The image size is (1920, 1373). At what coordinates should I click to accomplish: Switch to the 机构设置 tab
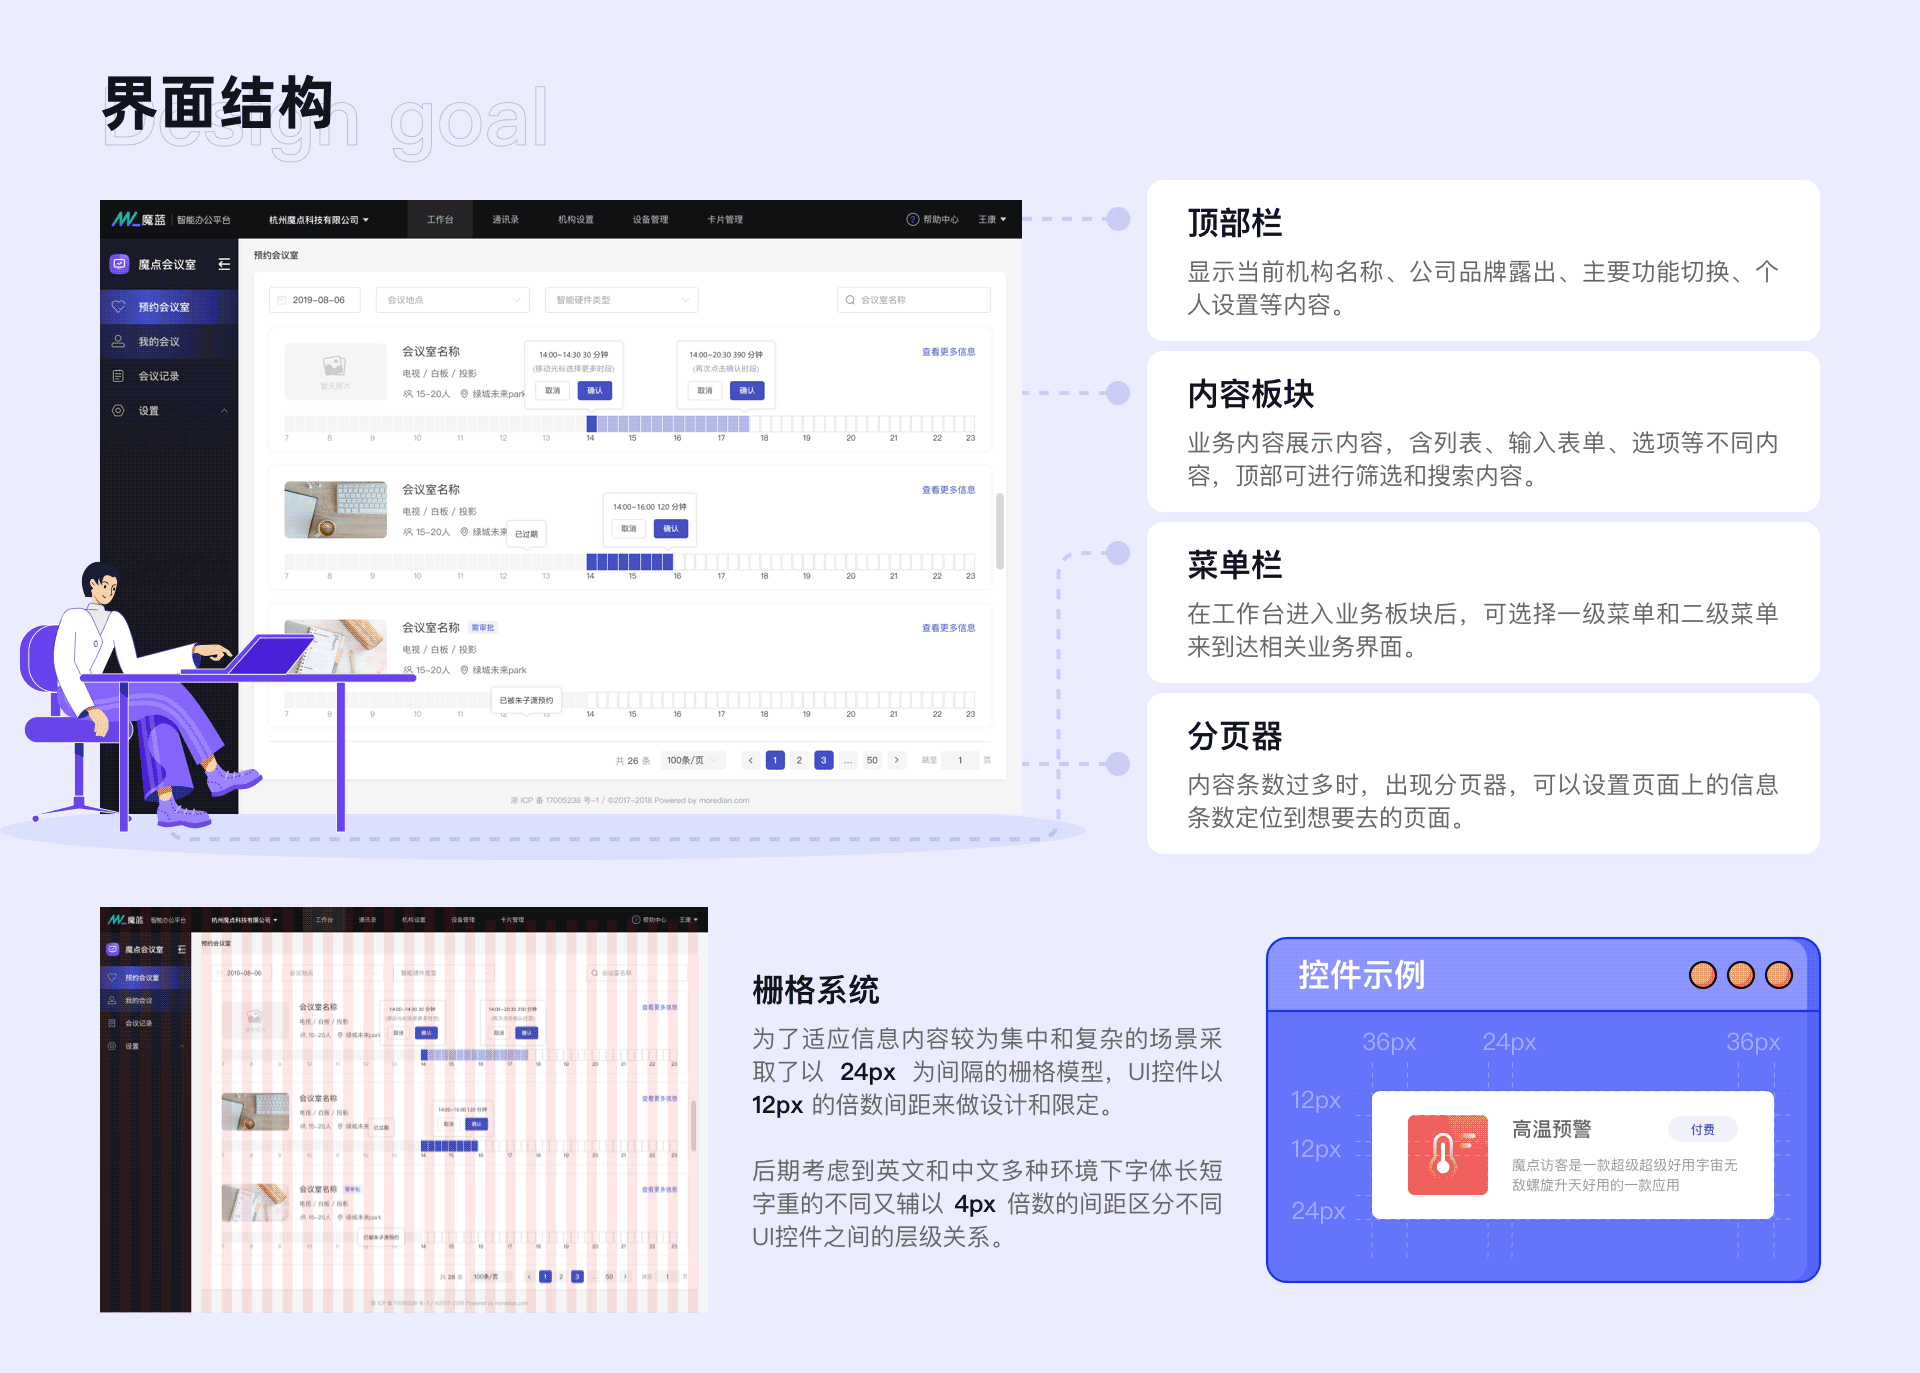click(x=576, y=219)
